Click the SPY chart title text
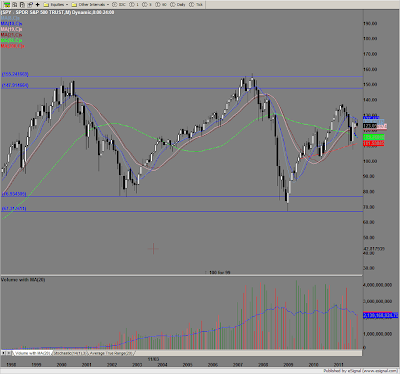This screenshot has width=400, height=374. [x=57, y=12]
